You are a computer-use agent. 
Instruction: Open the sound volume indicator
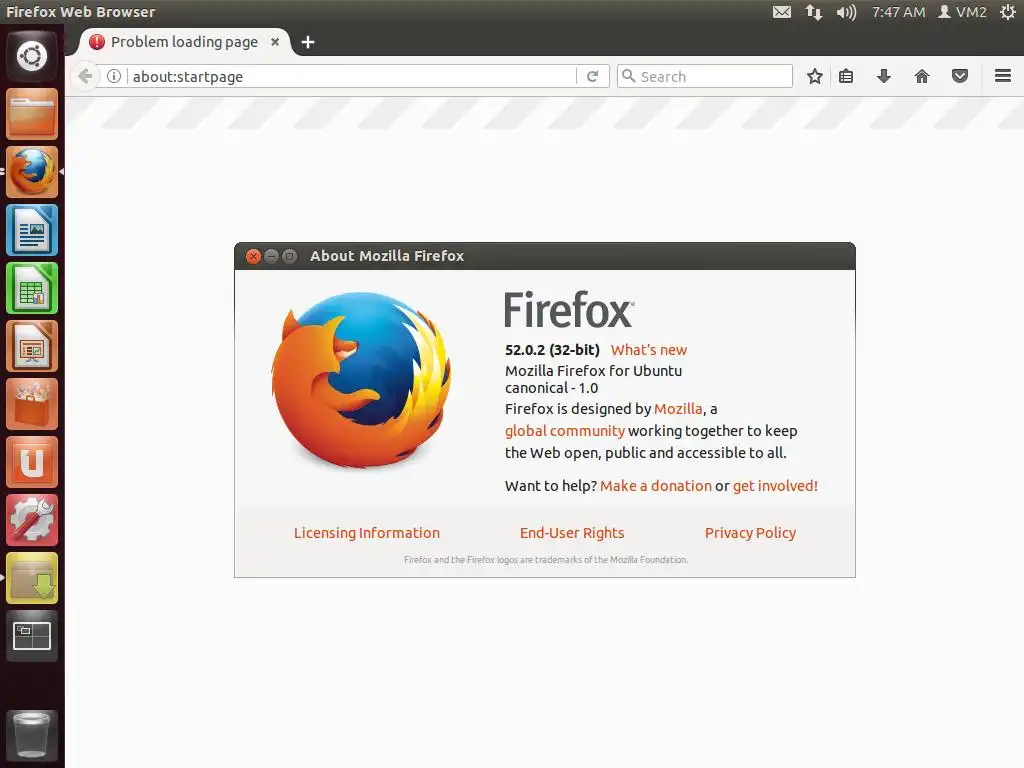pos(846,12)
